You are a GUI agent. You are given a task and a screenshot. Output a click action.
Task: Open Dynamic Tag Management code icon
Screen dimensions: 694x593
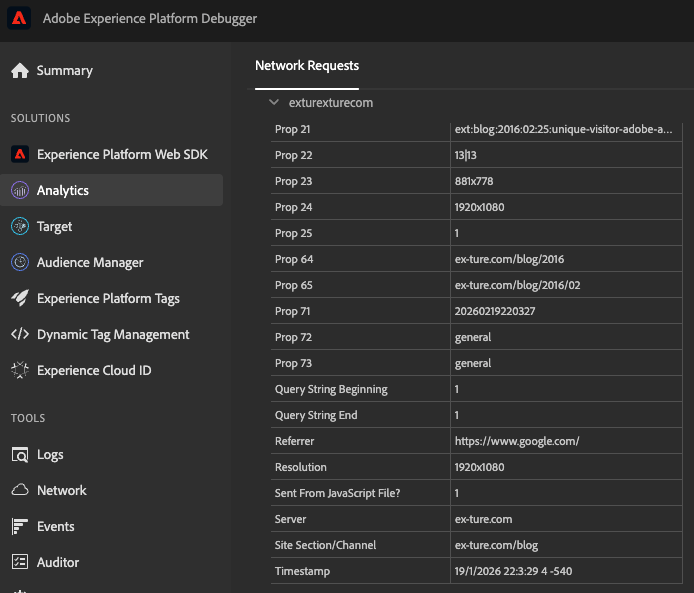coord(20,335)
